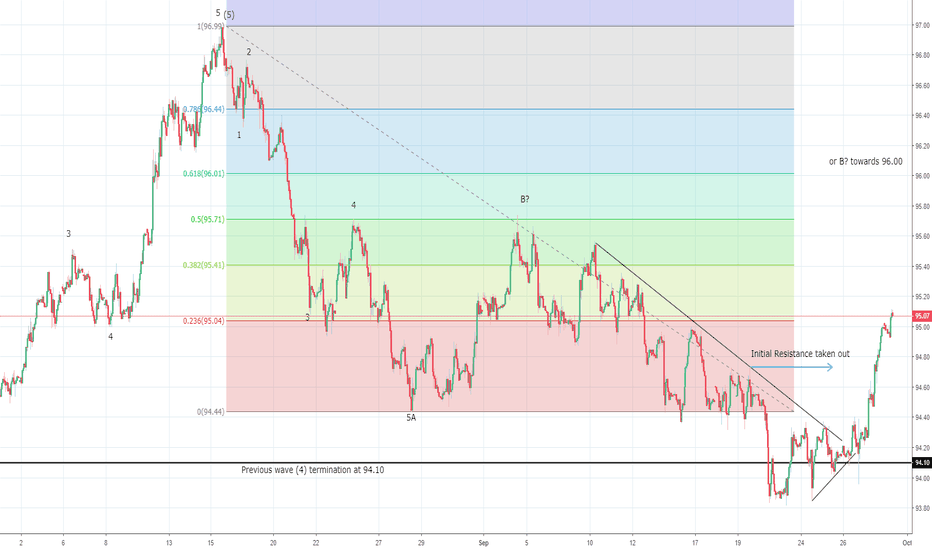The height and width of the screenshot is (550, 932).
Task: Select the 0.786(96.44) Fibonacci label
Action: (x=204, y=109)
